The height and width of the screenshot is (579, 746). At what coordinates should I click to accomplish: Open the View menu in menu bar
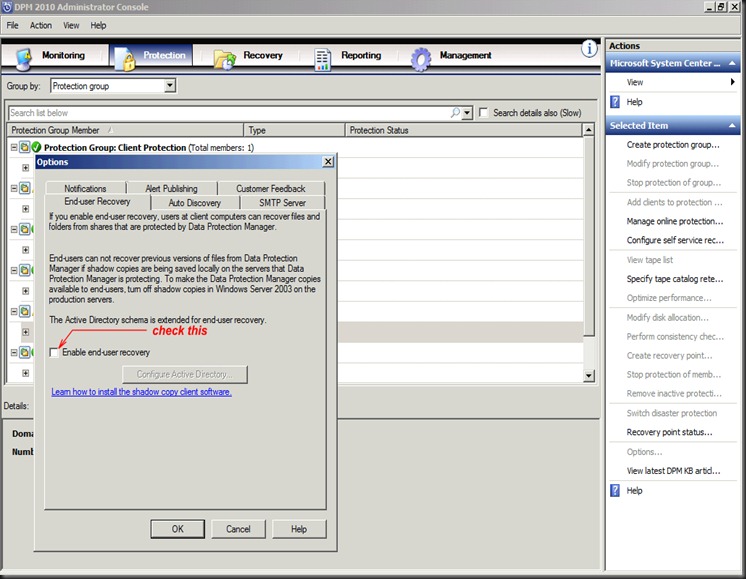(71, 25)
